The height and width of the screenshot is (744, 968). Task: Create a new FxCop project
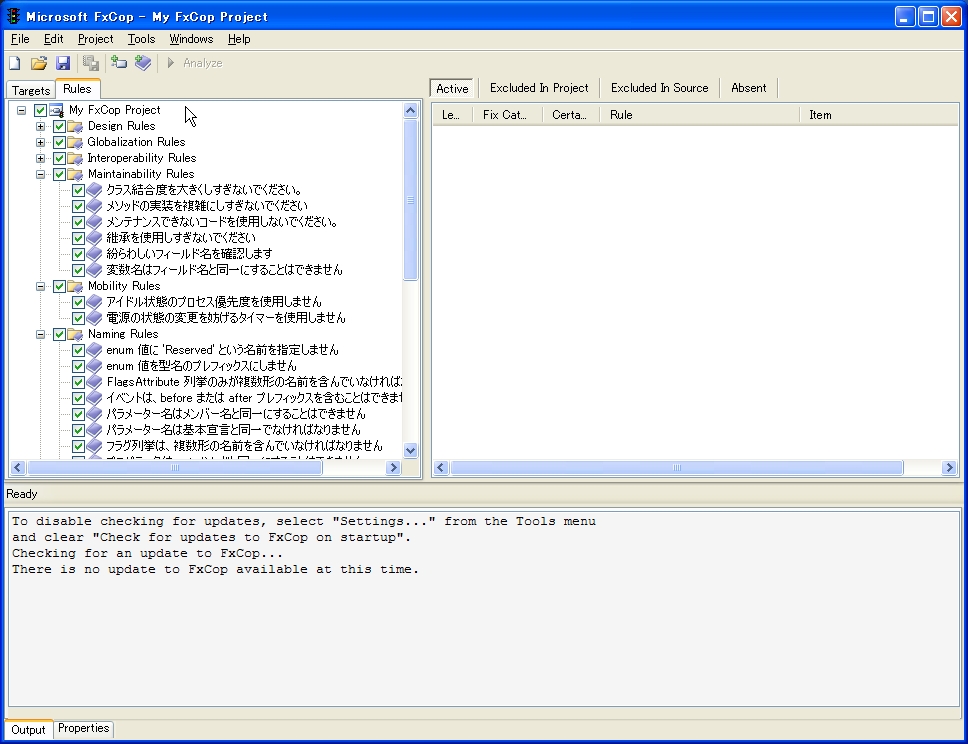[x=14, y=62]
